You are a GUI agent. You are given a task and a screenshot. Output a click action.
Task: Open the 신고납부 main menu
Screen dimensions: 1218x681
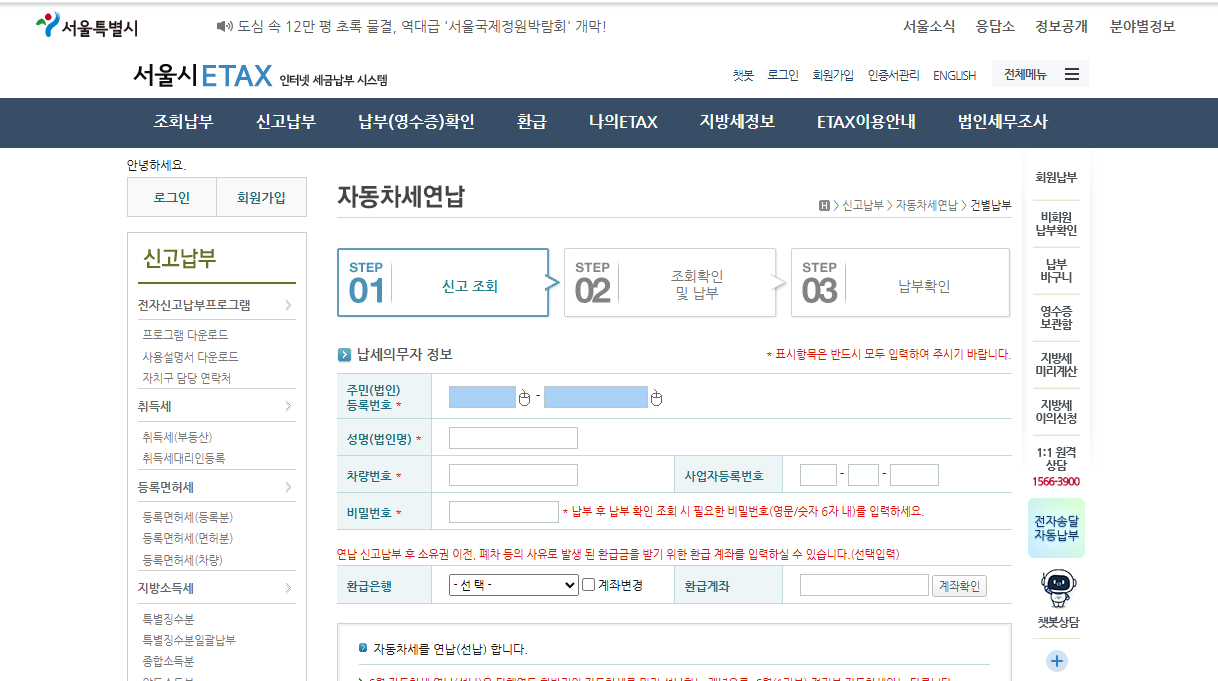pos(286,122)
